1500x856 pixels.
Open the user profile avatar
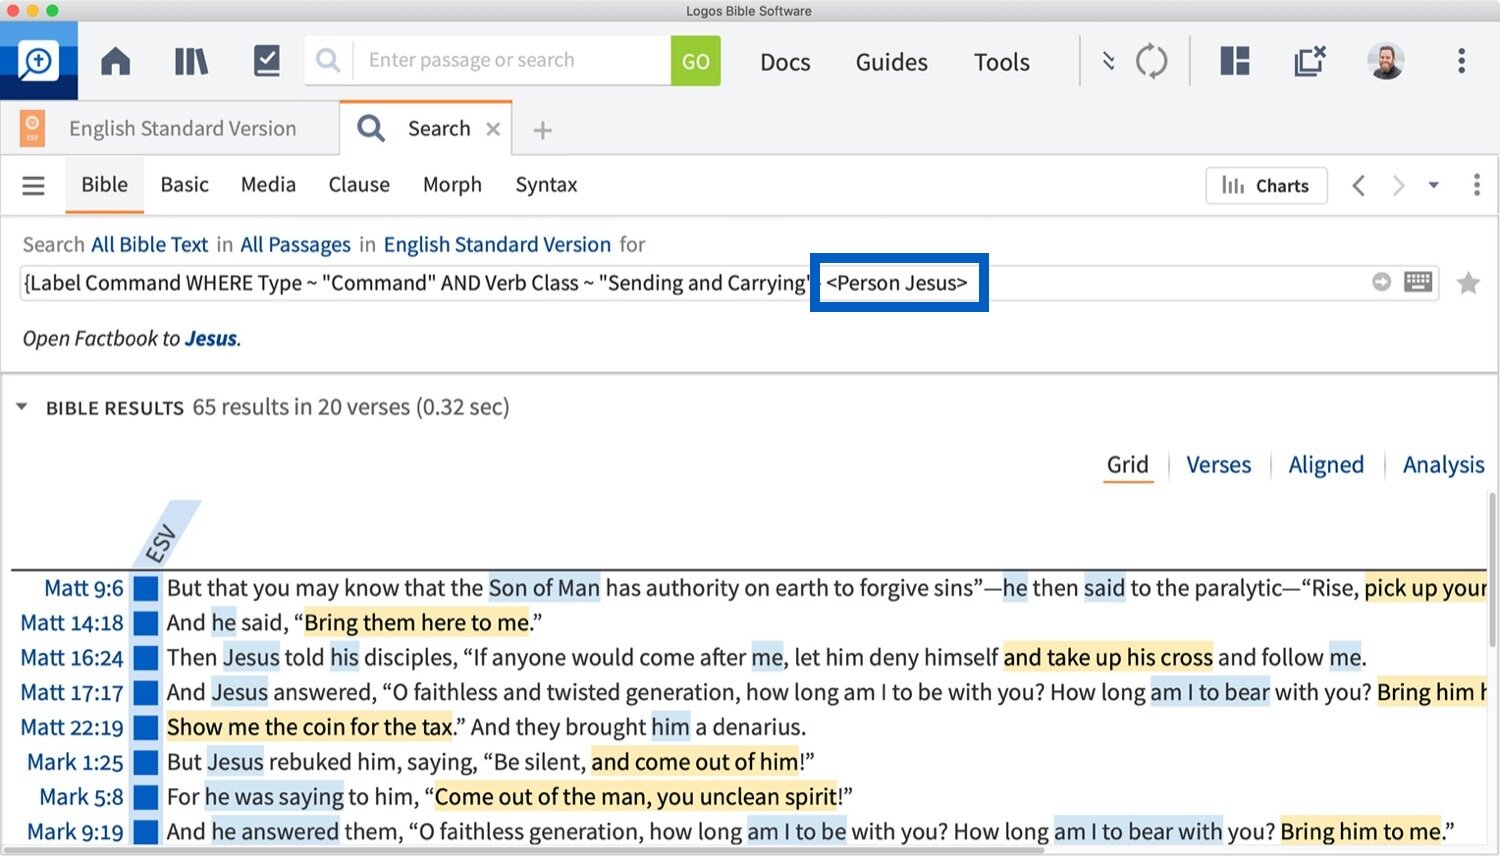click(1386, 61)
